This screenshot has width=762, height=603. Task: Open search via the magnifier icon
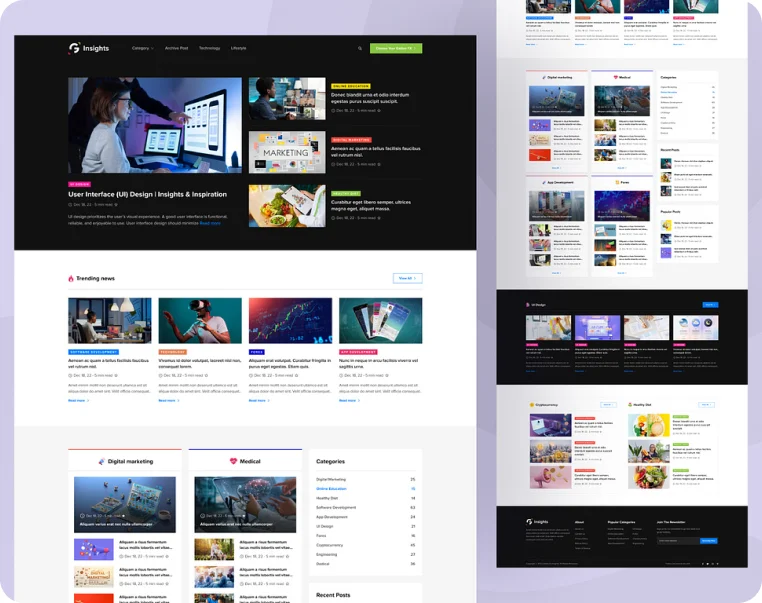click(360, 48)
